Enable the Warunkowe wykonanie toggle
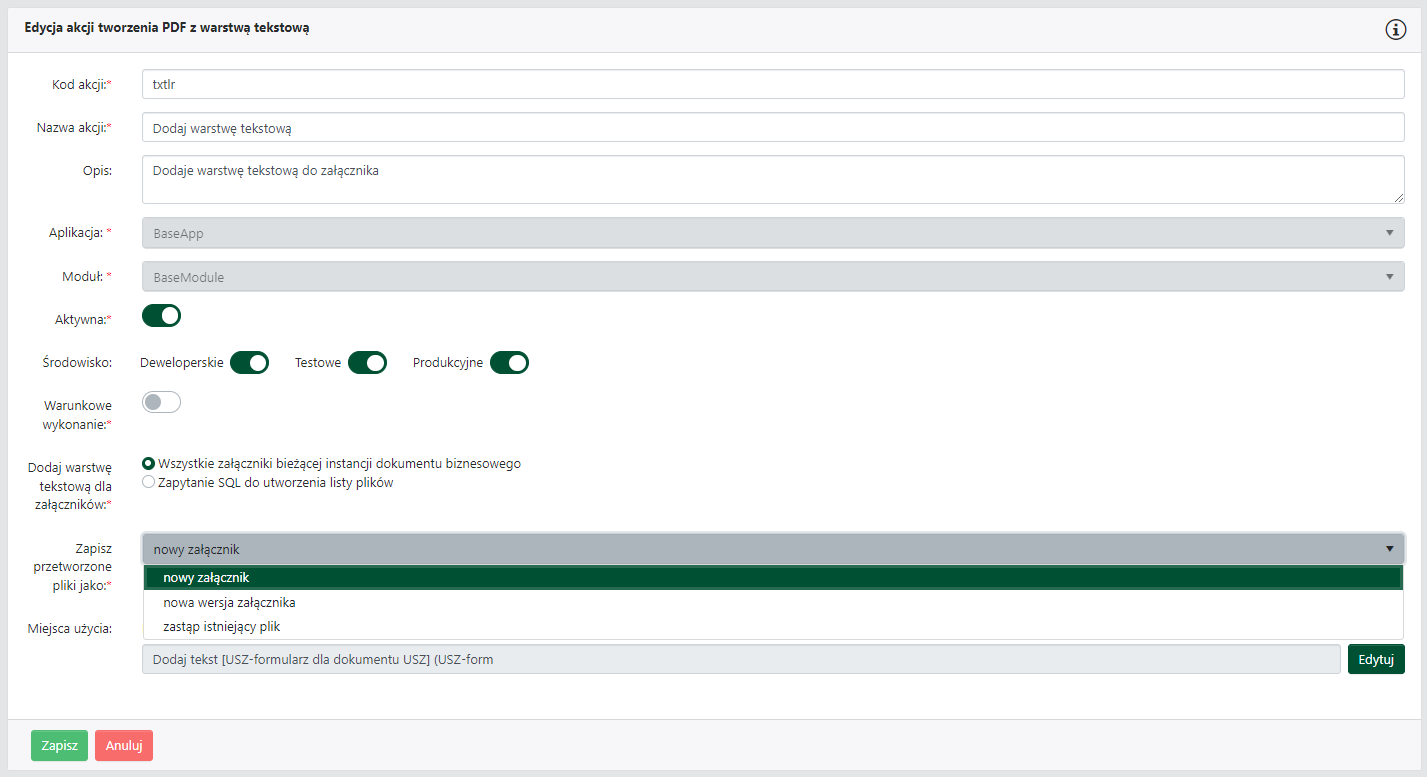The height and width of the screenshot is (777, 1427). point(161,402)
